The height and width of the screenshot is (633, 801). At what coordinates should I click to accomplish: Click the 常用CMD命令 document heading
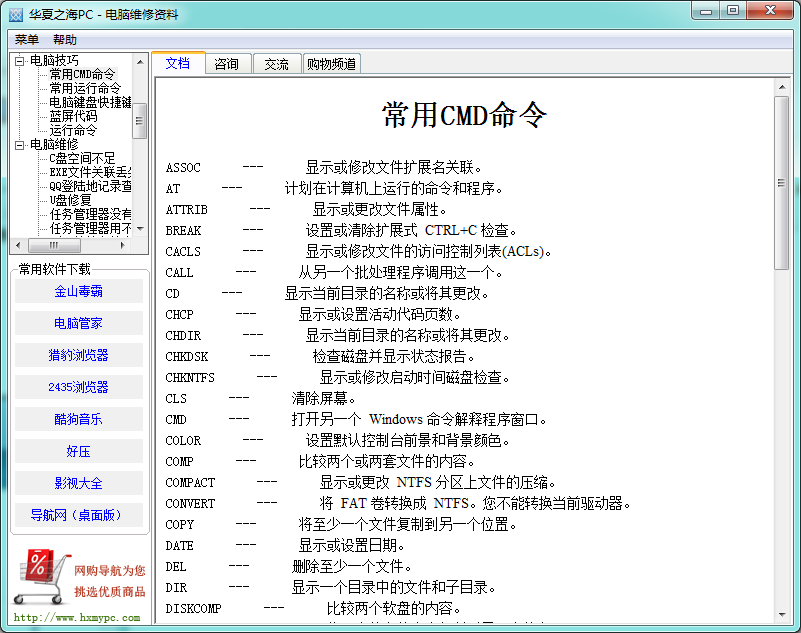coord(464,114)
